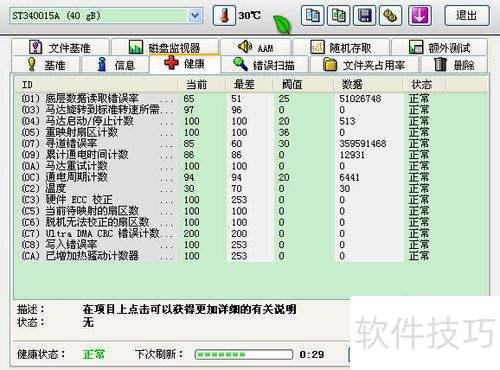500x370 pixels.
Task: Click the thermometer temperature icon
Action: (225, 15)
